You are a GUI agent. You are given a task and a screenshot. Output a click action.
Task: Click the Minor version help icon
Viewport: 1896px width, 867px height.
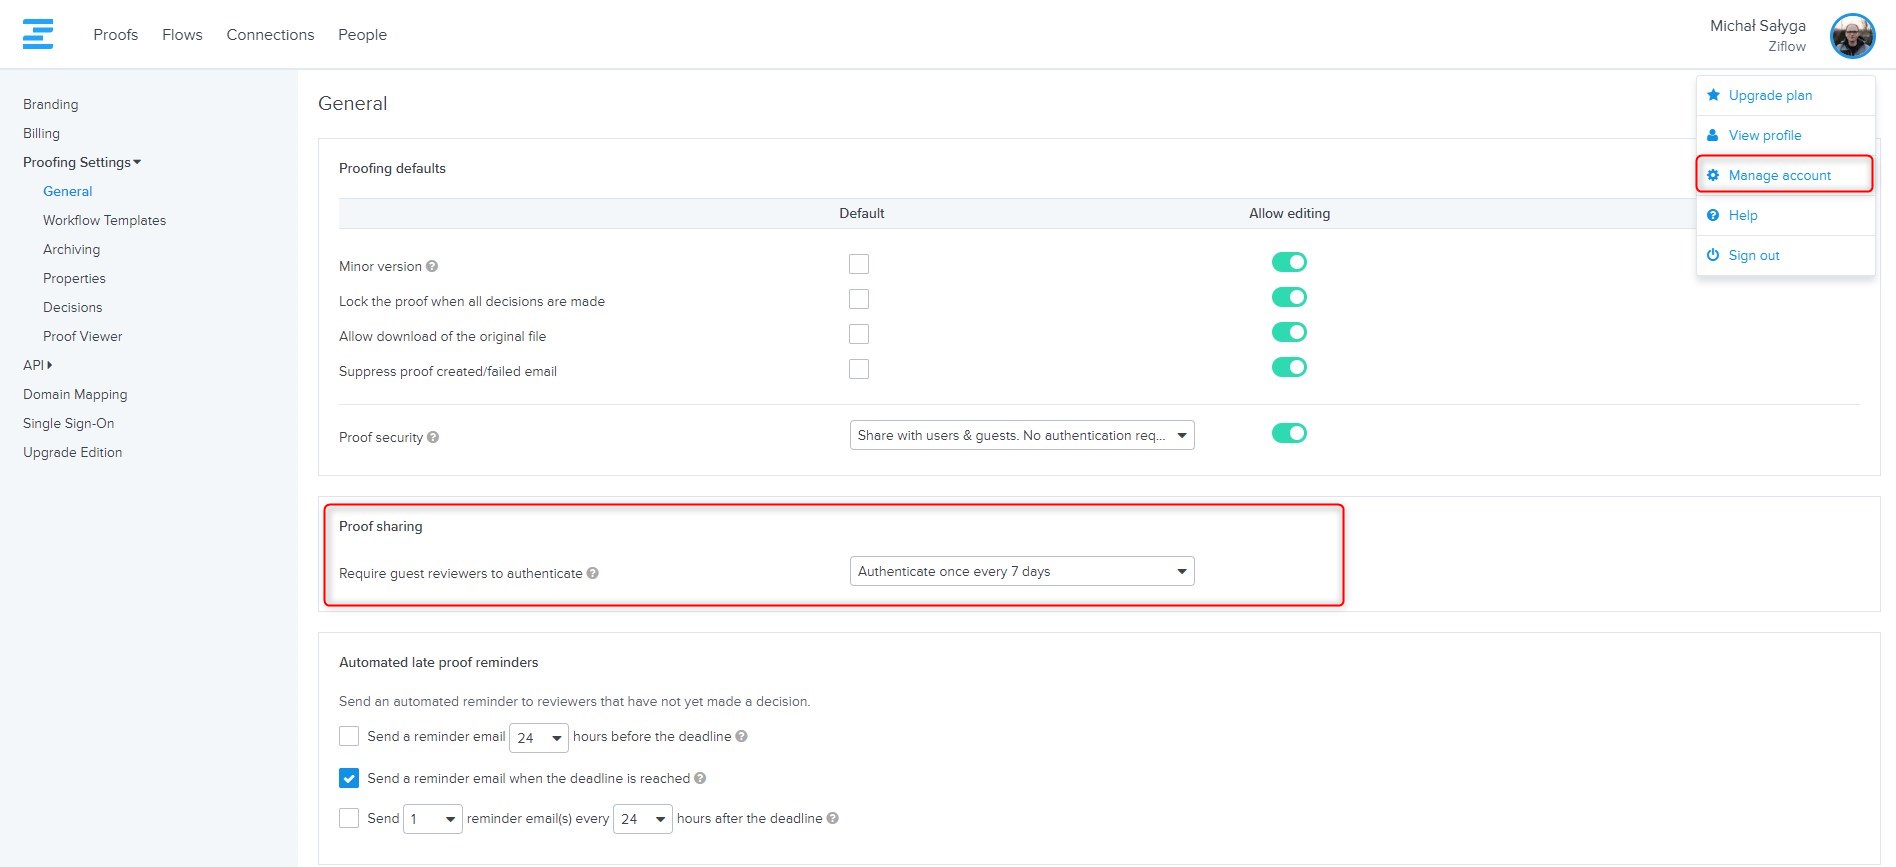[x=432, y=266]
